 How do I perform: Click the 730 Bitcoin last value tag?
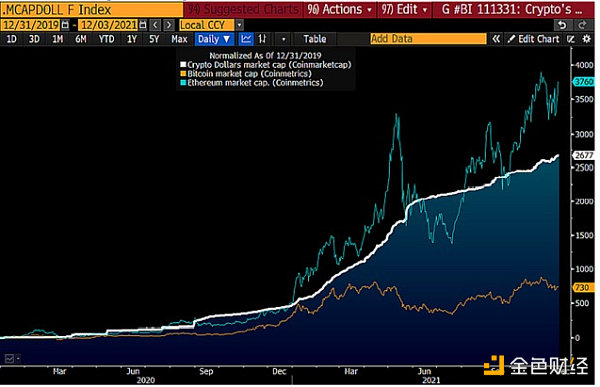[583, 287]
